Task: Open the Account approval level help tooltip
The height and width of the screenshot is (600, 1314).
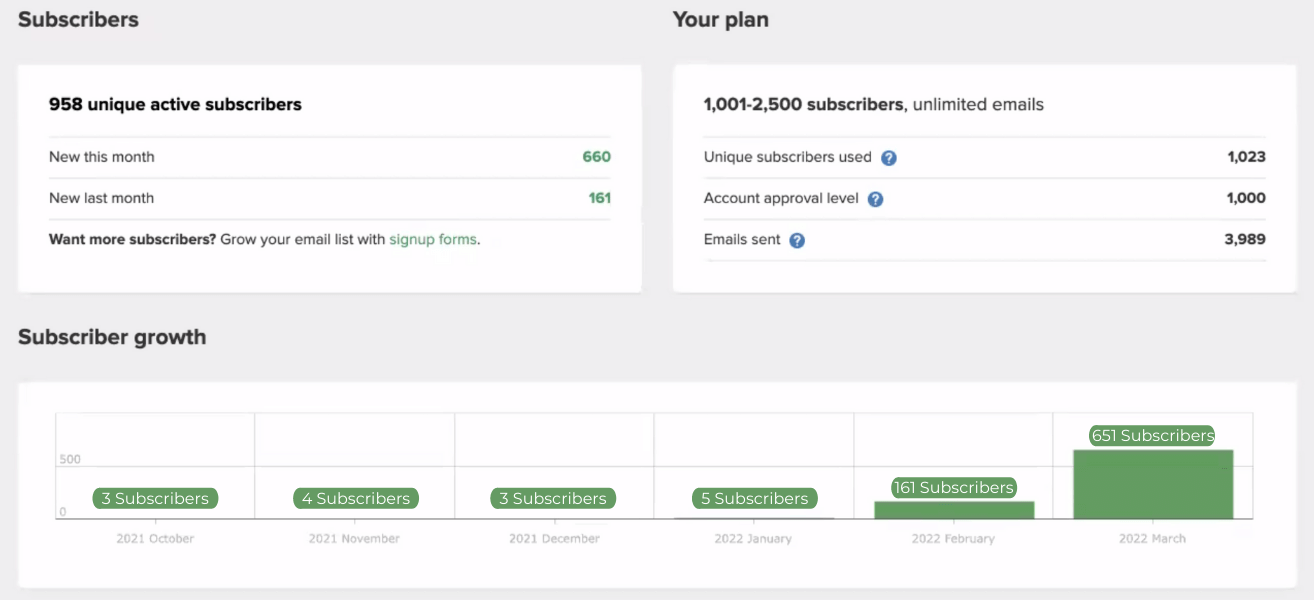Action: pos(876,198)
